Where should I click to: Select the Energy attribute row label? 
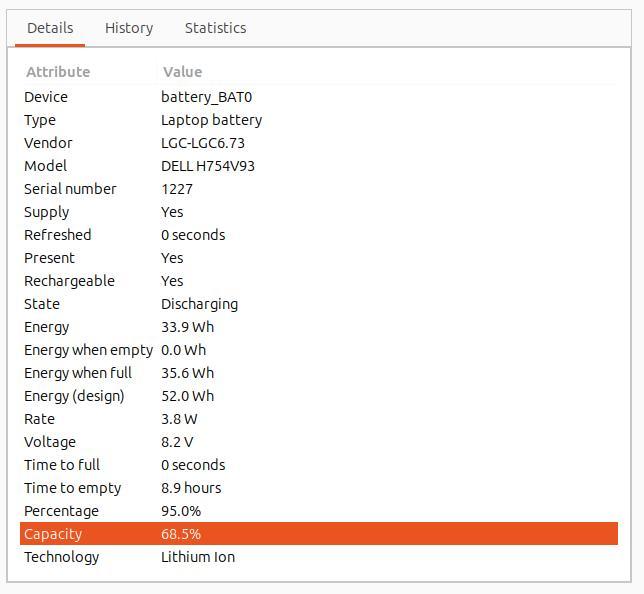(46, 327)
